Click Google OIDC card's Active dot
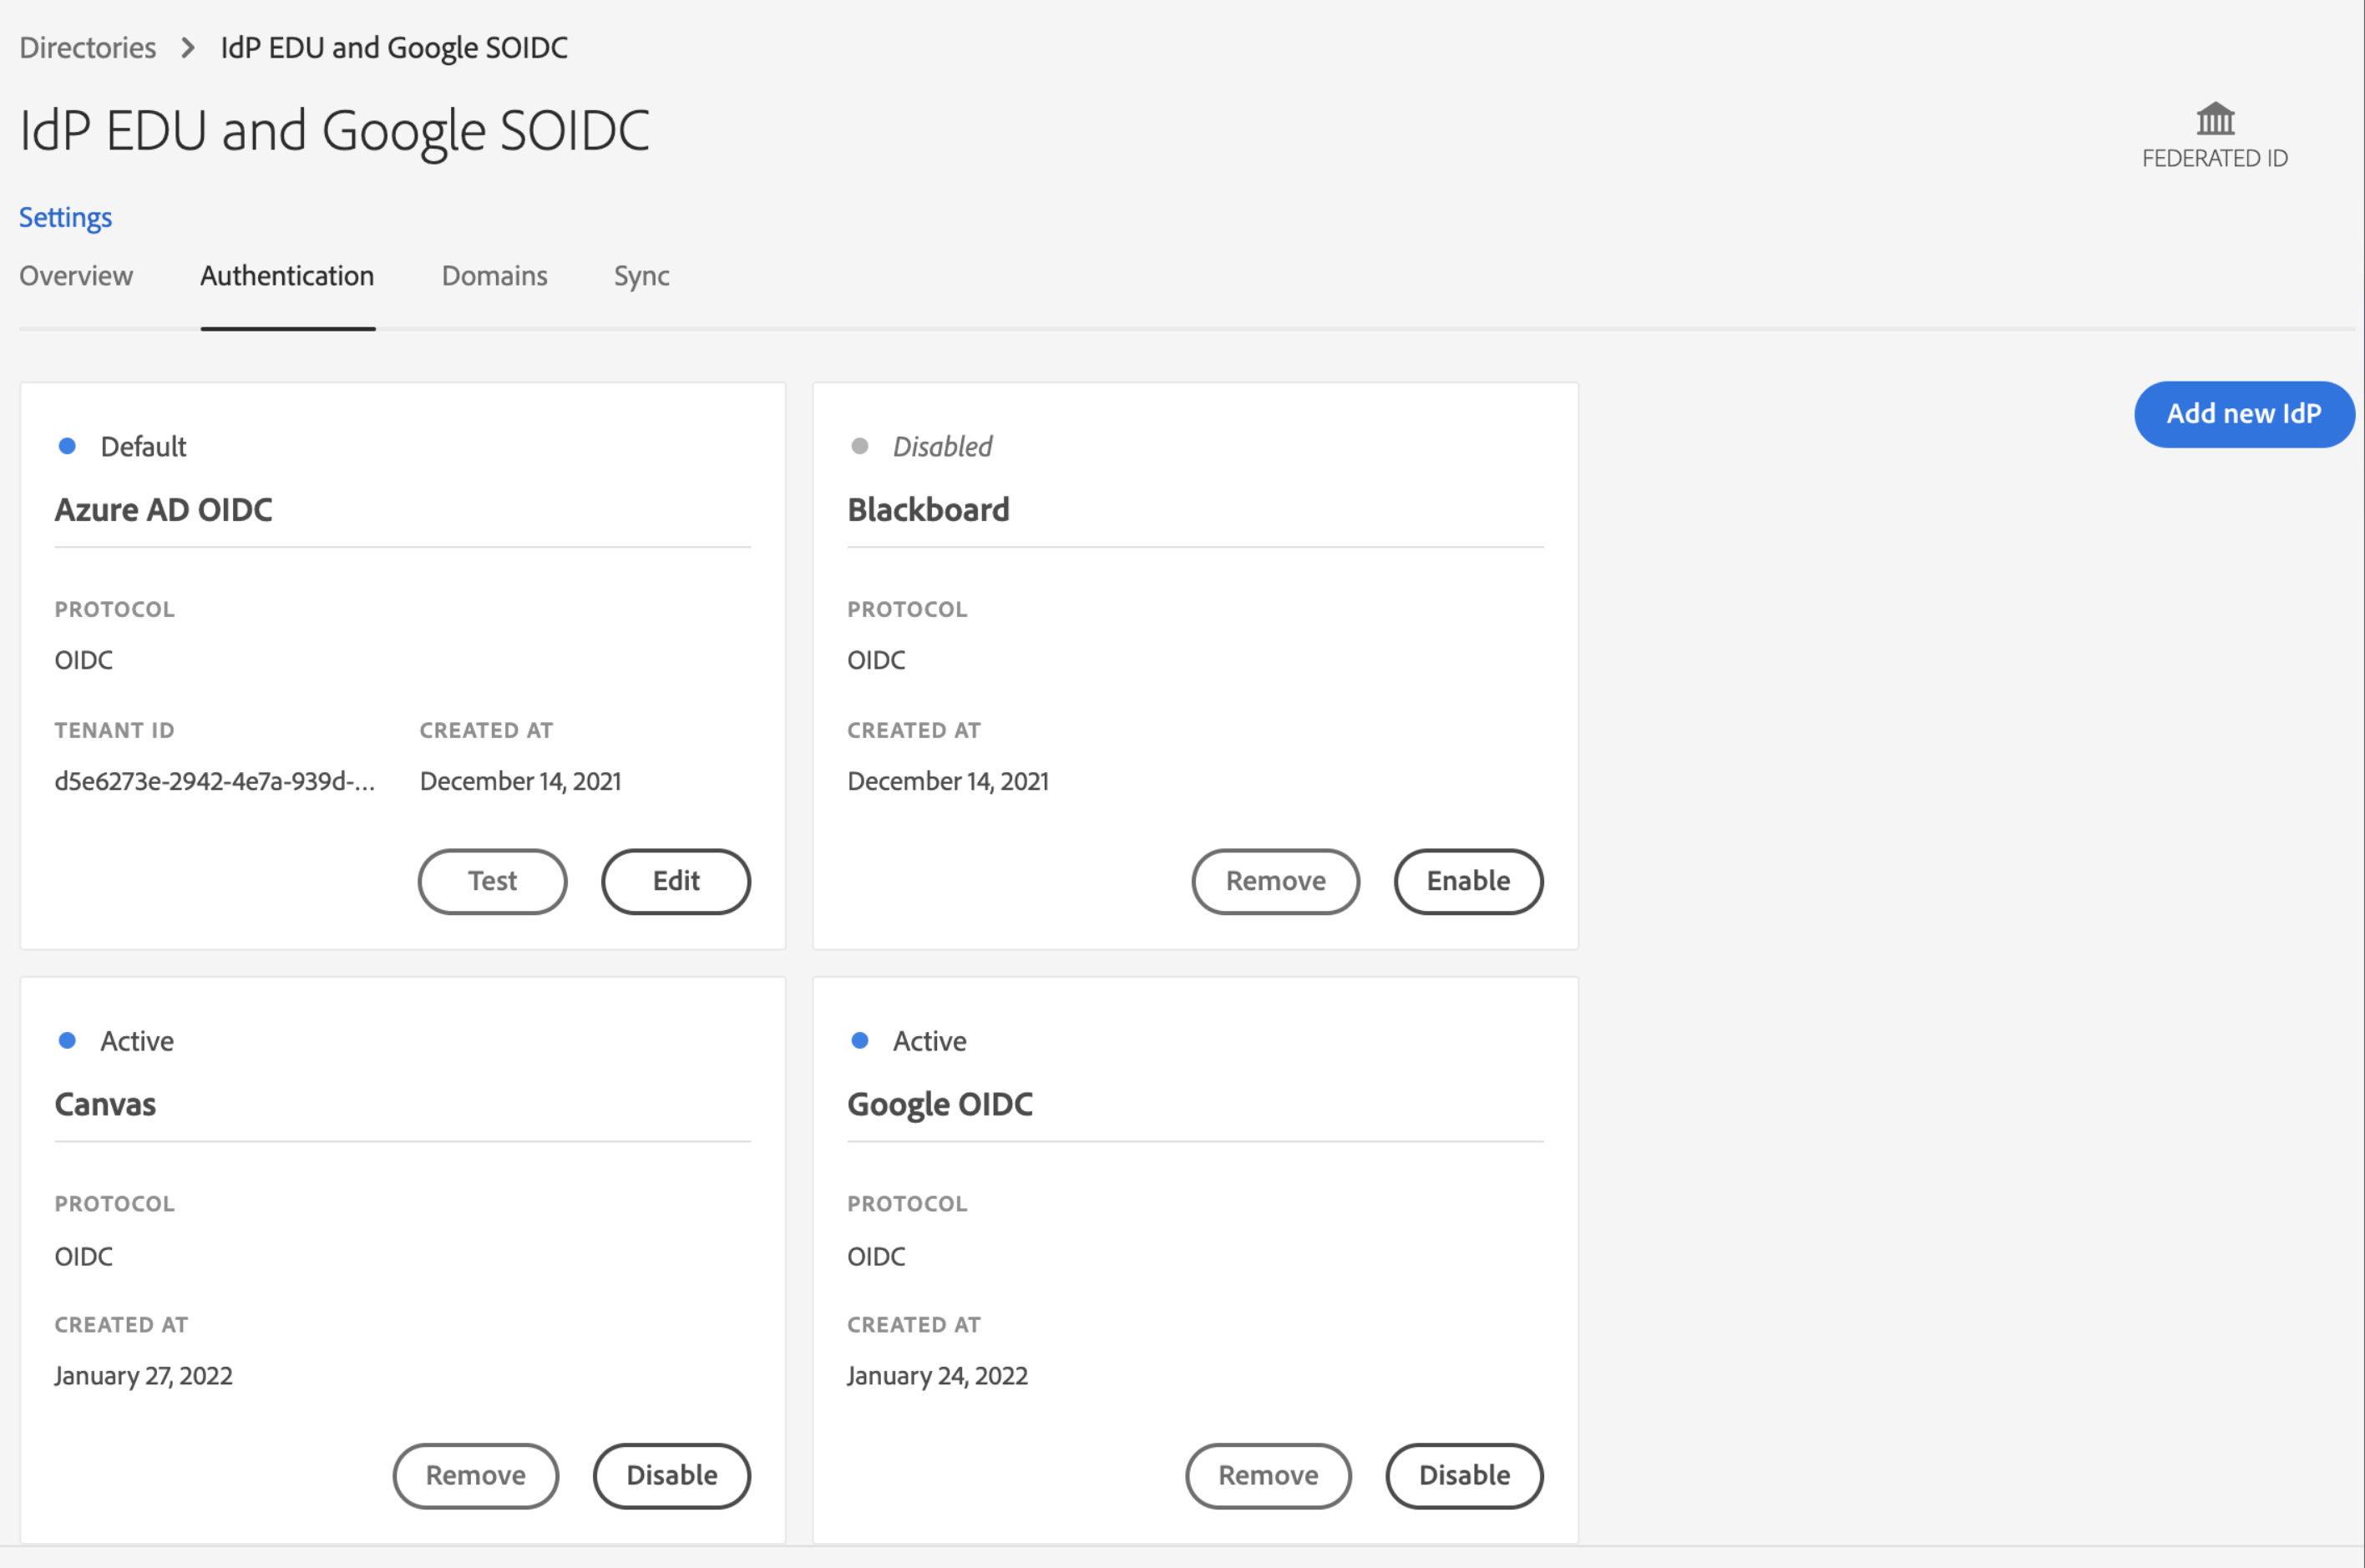Image resolution: width=2365 pixels, height=1568 pixels. click(859, 1040)
